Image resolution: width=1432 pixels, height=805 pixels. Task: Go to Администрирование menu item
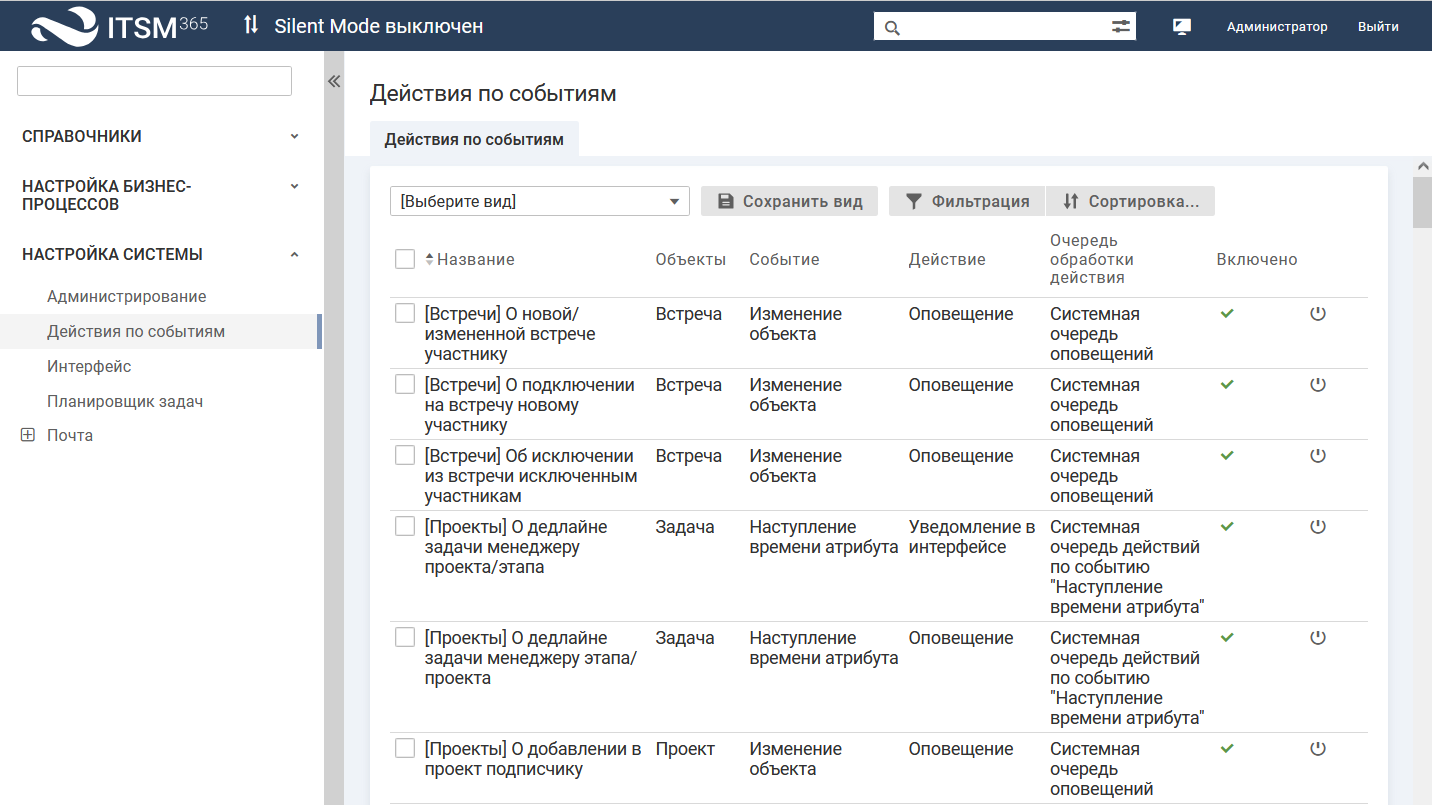click(127, 296)
